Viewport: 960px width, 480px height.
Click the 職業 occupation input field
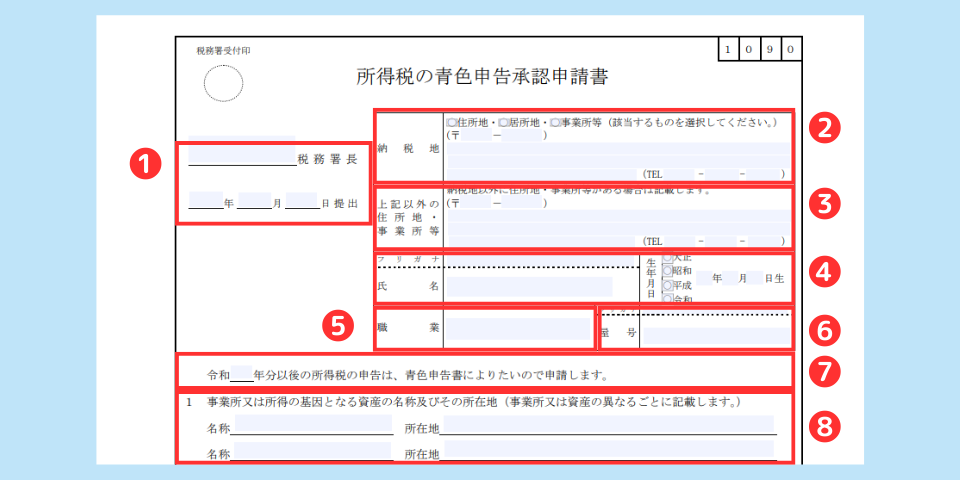tap(517, 329)
